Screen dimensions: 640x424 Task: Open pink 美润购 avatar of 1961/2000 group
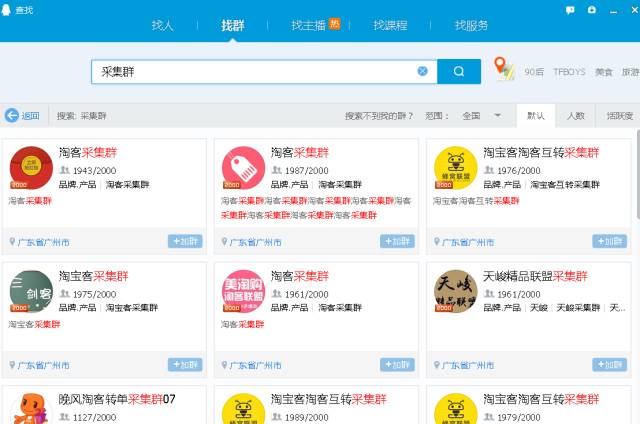pos(243,291)
